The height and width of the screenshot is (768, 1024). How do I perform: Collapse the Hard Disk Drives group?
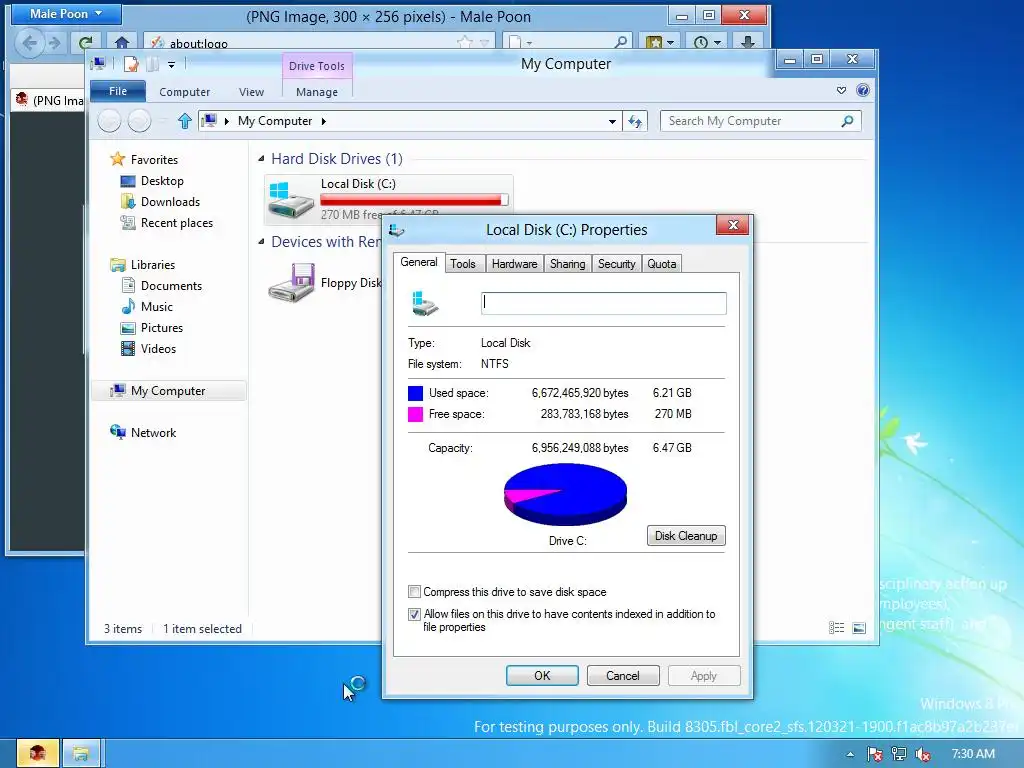(261, 158)
